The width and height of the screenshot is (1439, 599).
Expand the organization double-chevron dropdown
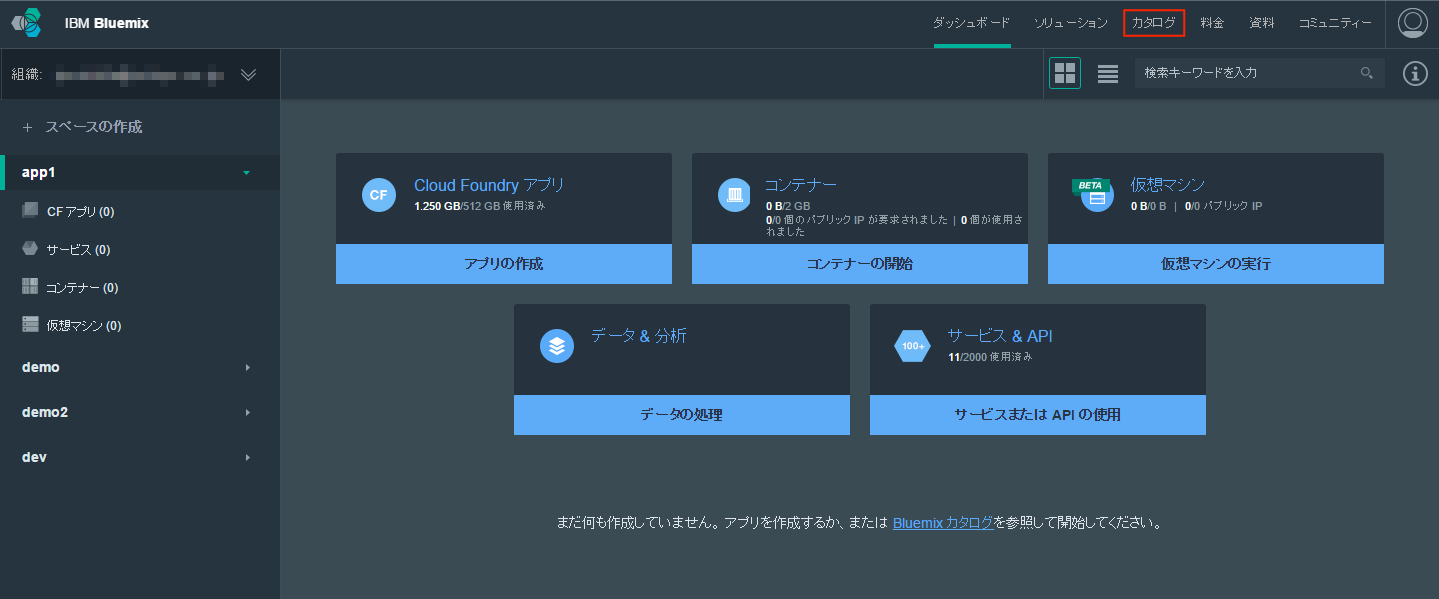coord(249,74)
